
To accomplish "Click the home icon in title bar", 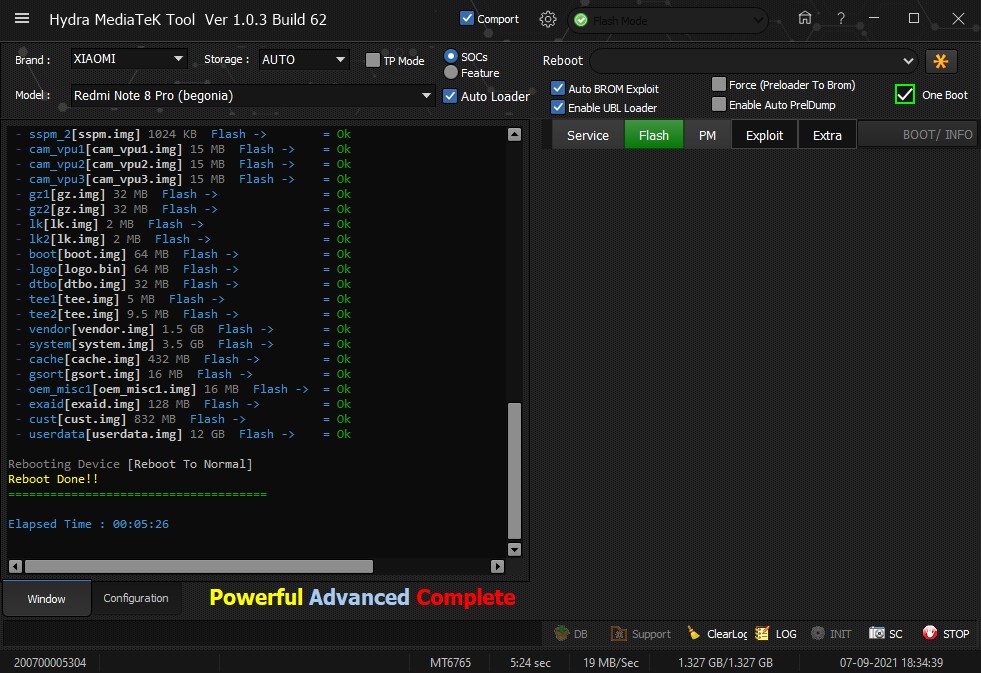I will [805, 18].
